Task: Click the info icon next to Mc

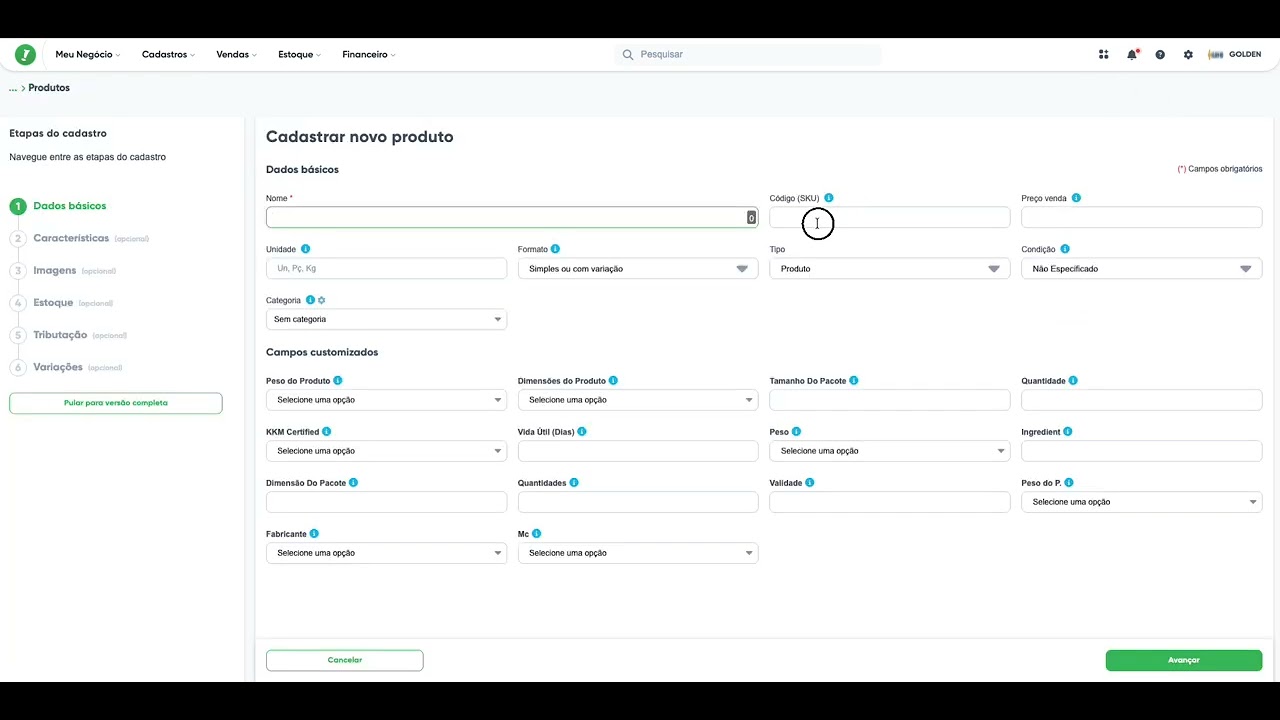Action: 536,534
